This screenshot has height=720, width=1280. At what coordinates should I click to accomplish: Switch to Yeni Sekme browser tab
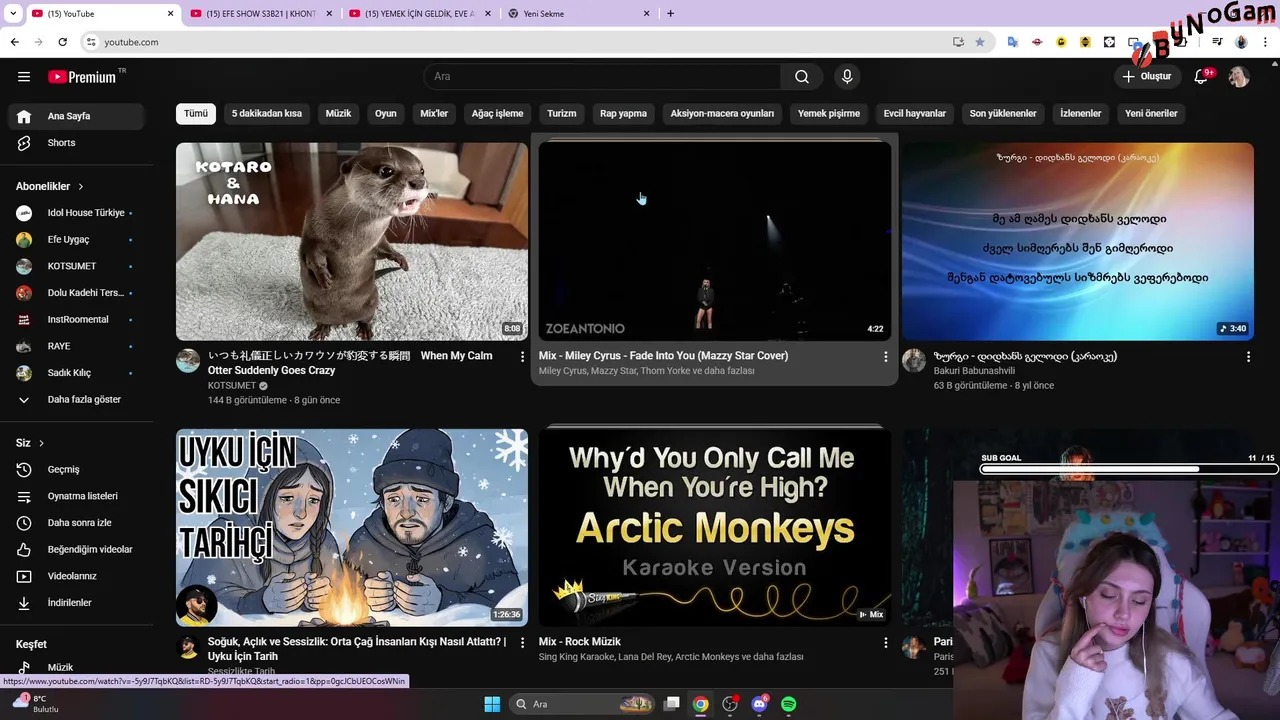pos(579,14)
